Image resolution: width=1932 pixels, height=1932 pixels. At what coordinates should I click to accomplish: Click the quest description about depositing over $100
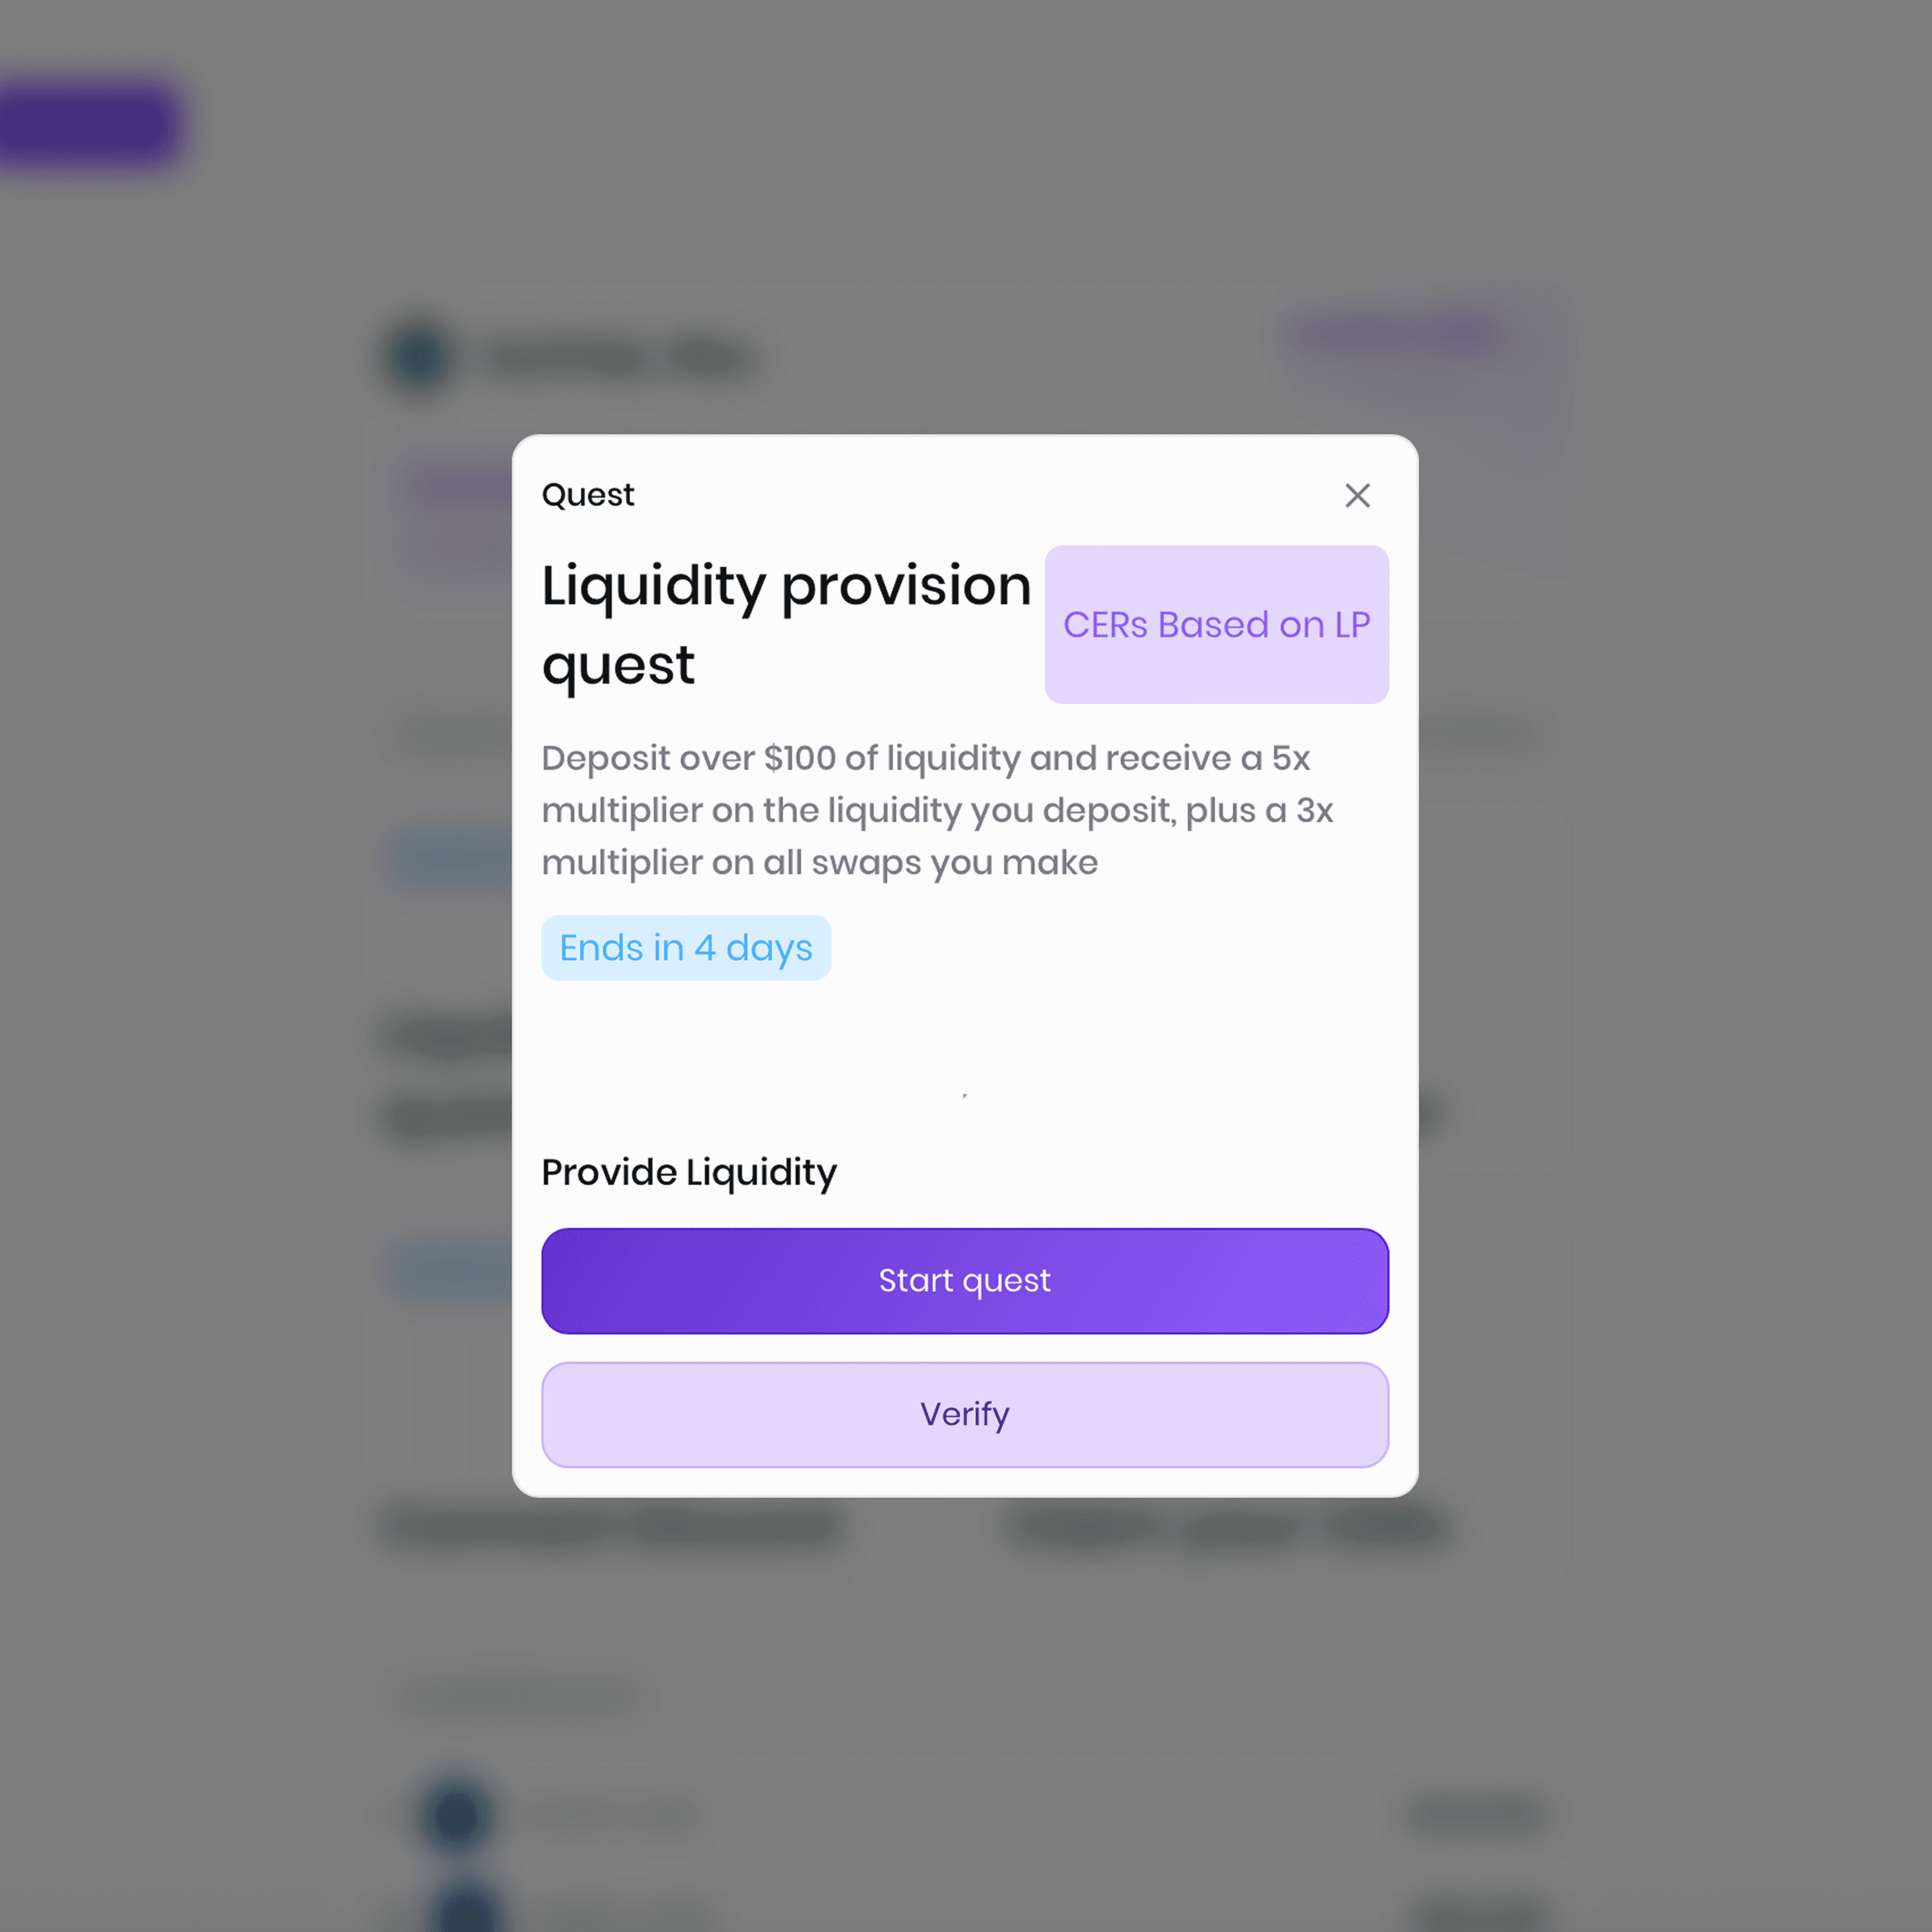[937, 810]
